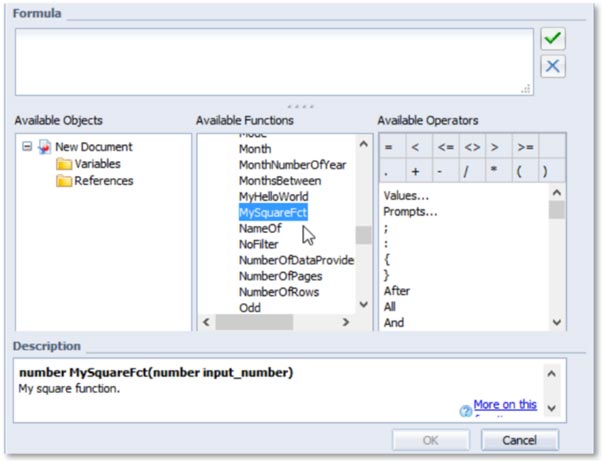Select the highlighted MySquareFct function
This screenshot has width=602, height=461.
273,212
